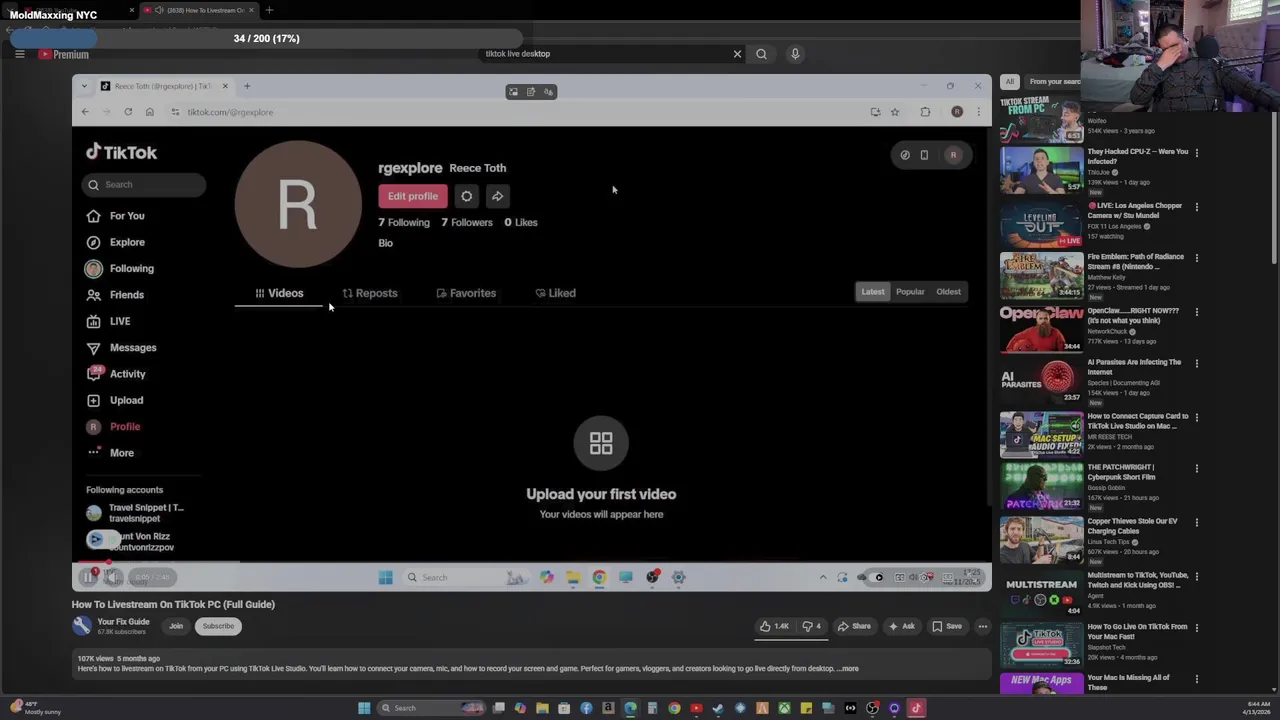Viewport: 1280px width, 720px height.
Task: Open 'Activity' in TikTok sidebar
Action: 116,374
